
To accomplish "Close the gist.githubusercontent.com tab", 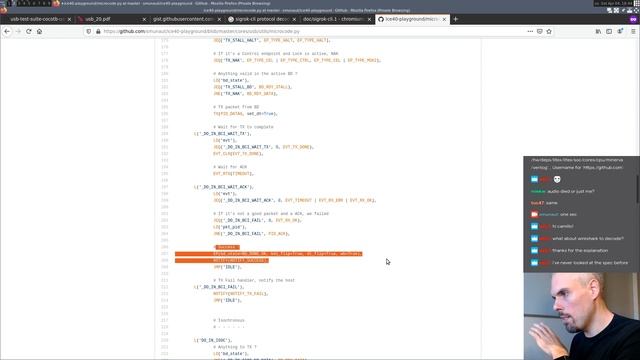I will click(x=219, y=19).
